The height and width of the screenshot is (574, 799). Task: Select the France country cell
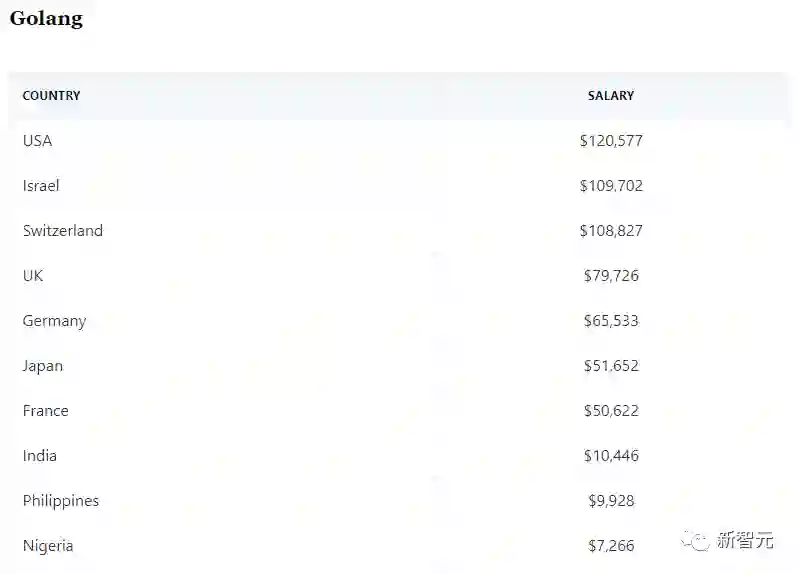coord(46,411)
